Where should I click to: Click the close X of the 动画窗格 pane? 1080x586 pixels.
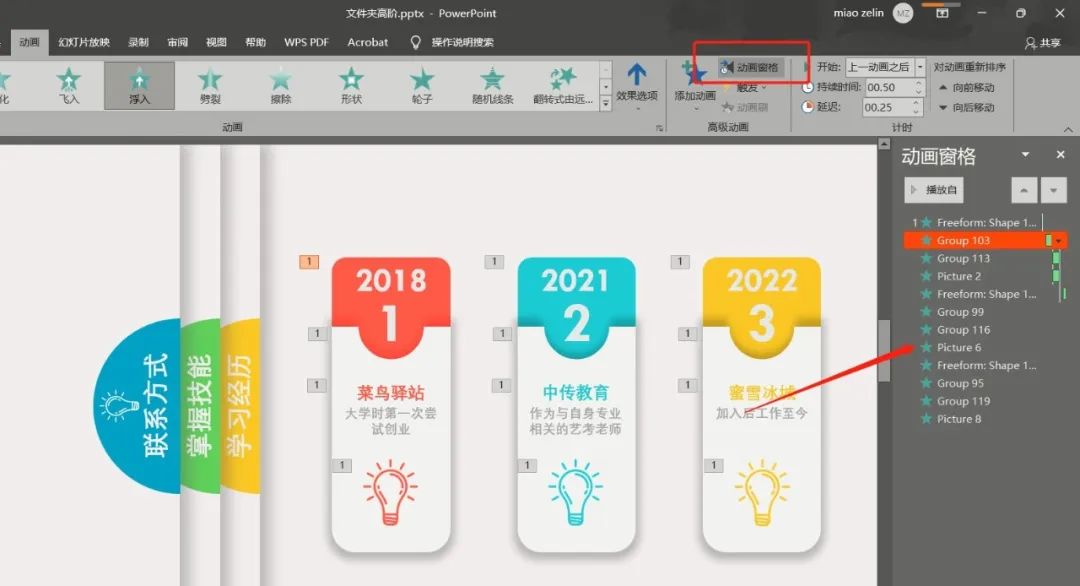[1061, 155]
